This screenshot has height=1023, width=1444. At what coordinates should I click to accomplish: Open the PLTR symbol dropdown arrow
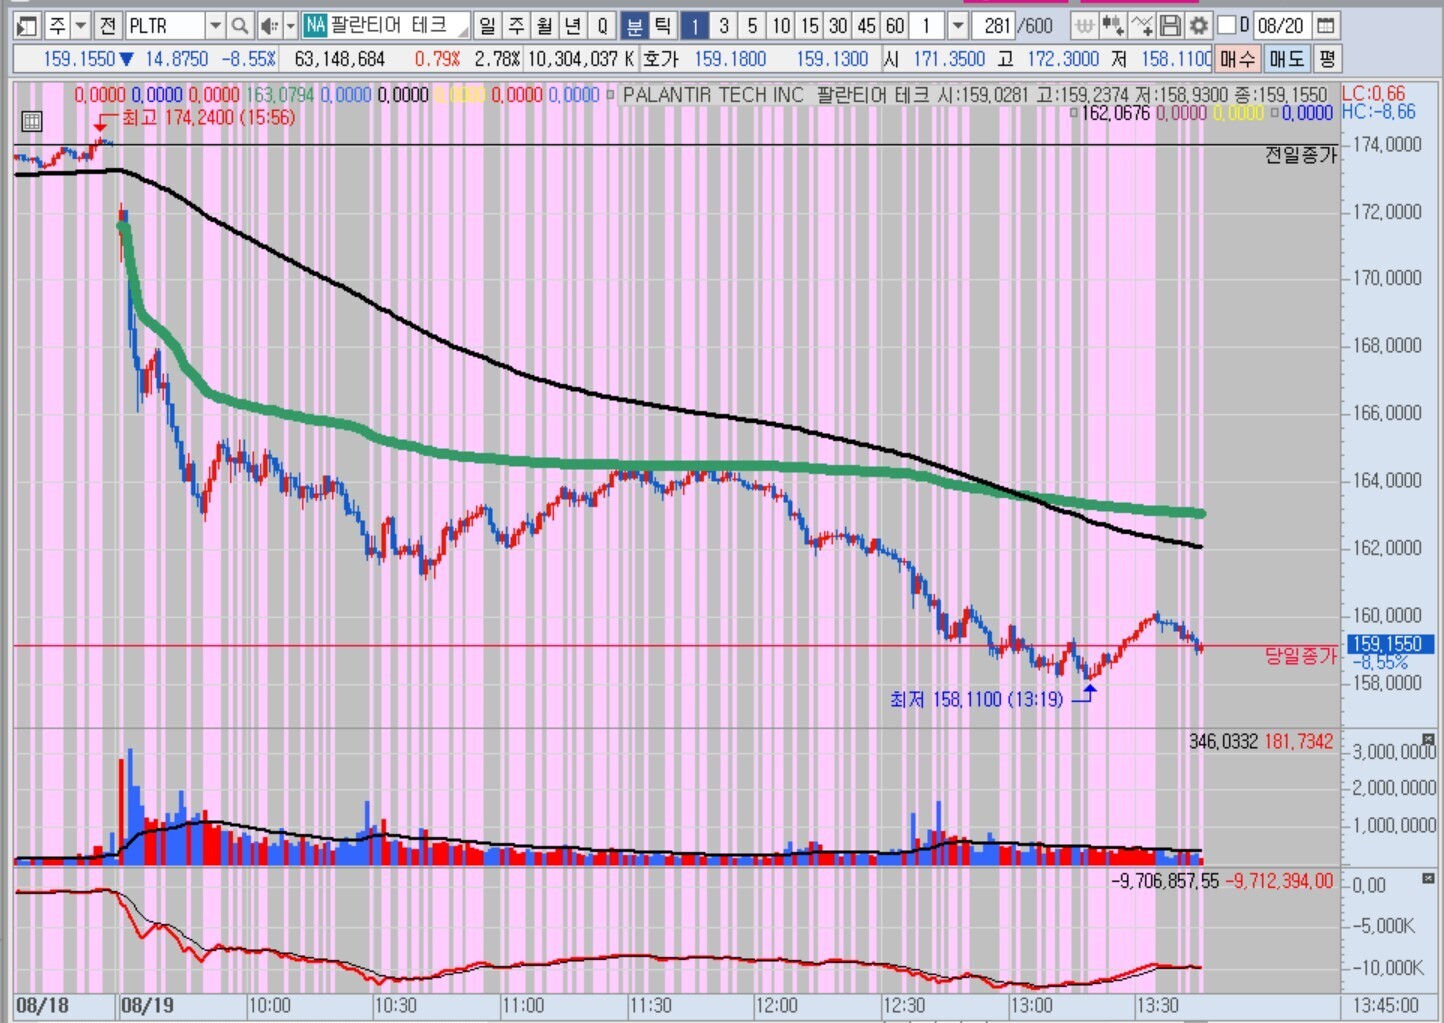tap(215, 26)
